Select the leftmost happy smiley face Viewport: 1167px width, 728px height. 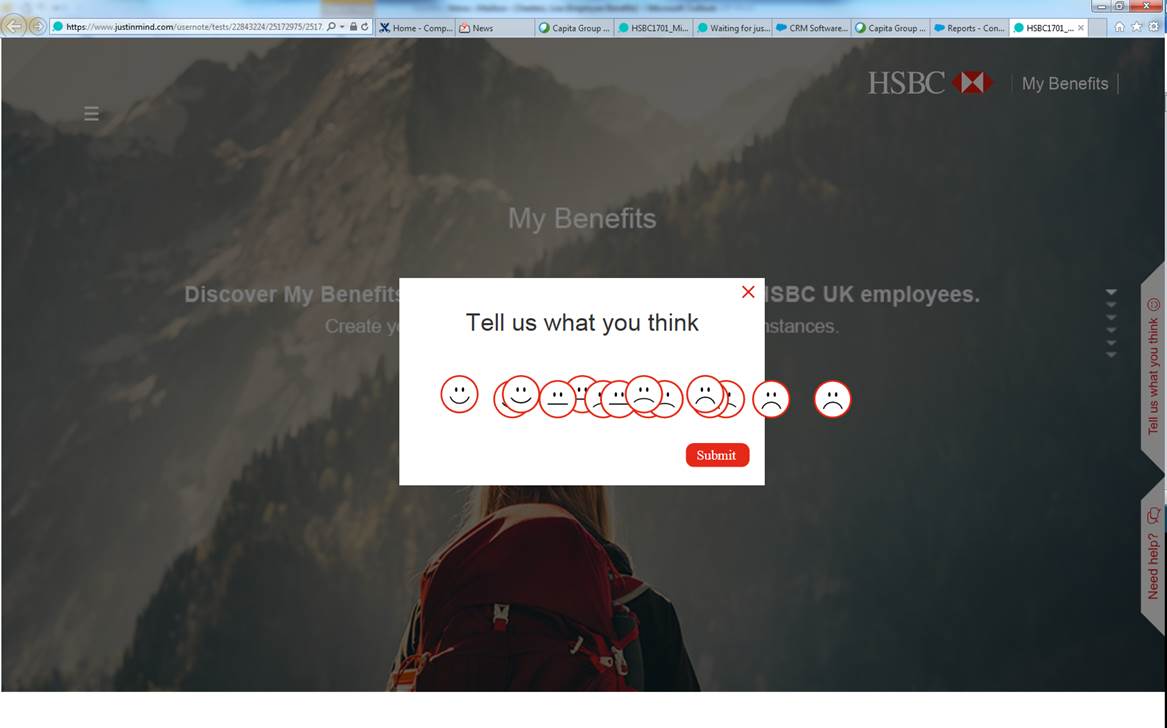pos(459,394)
